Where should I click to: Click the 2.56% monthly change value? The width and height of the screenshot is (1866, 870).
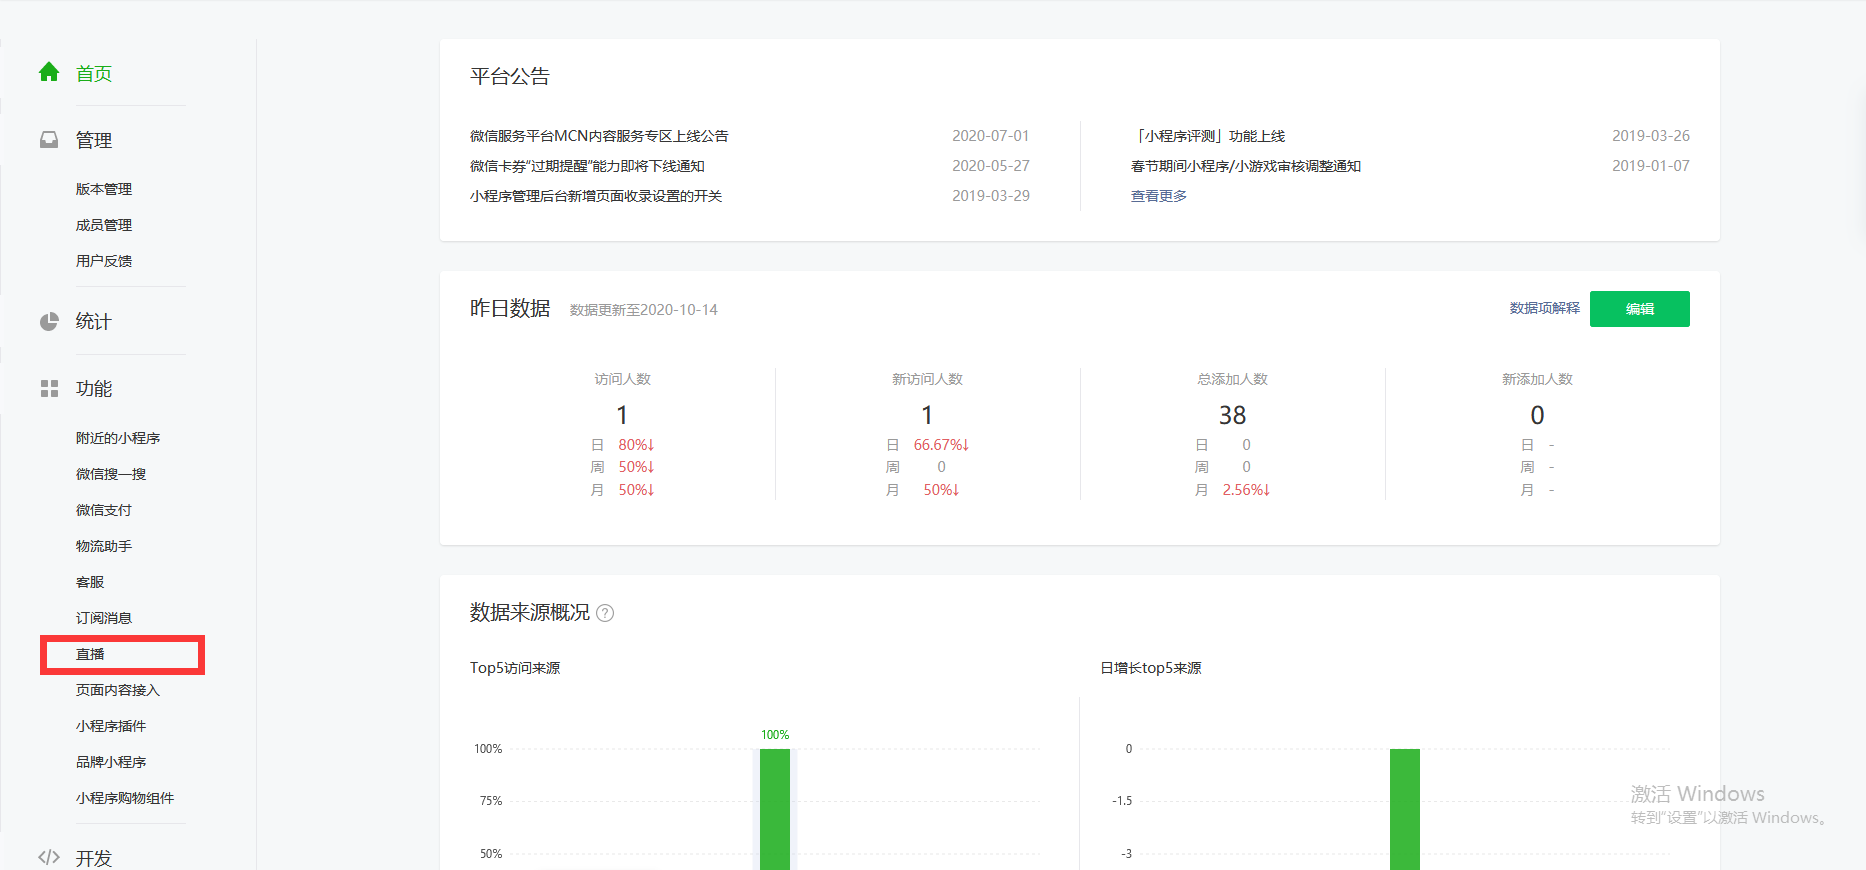[1246, 490]
